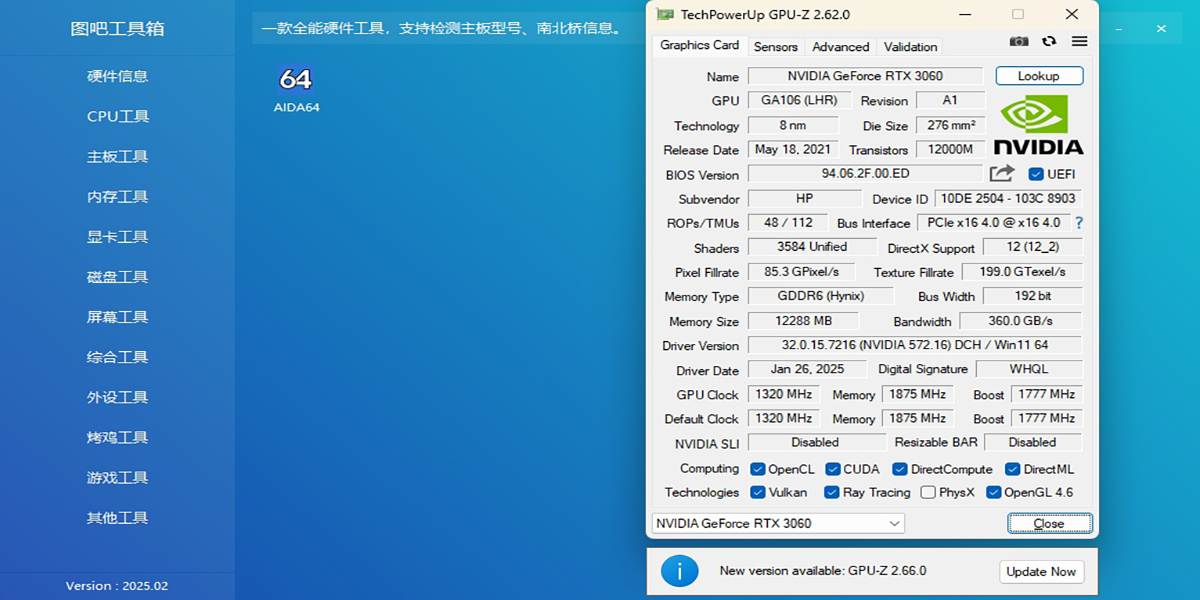Toggle the CUDA checkbox
This screenshot has width=1200, height=600.
tap(831, 469)
